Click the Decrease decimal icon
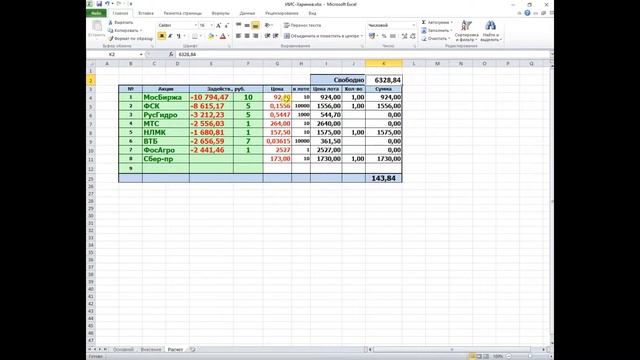This screenshot has width=640, height=360. 413,36
